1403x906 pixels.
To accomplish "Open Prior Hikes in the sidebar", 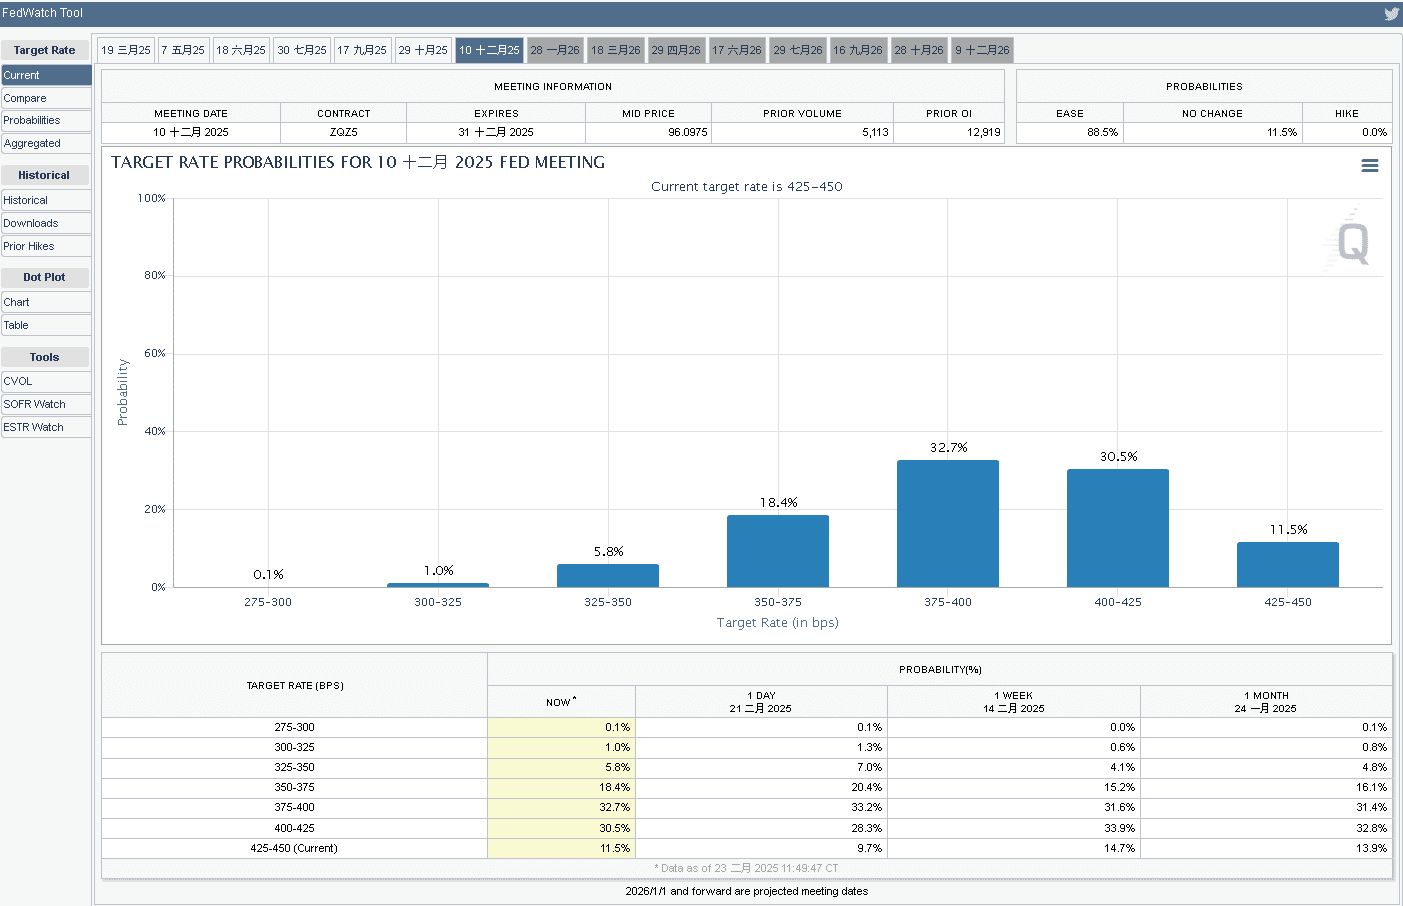I will [x=46, y=246].
